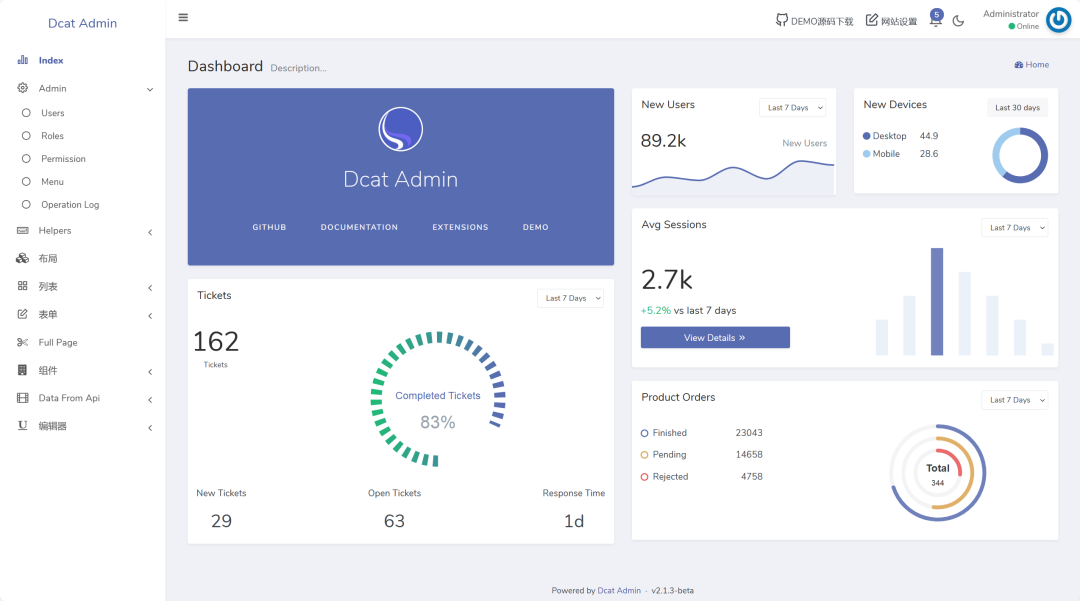
Task: Click the 布局 cubes icon
Action: point(23,258)
